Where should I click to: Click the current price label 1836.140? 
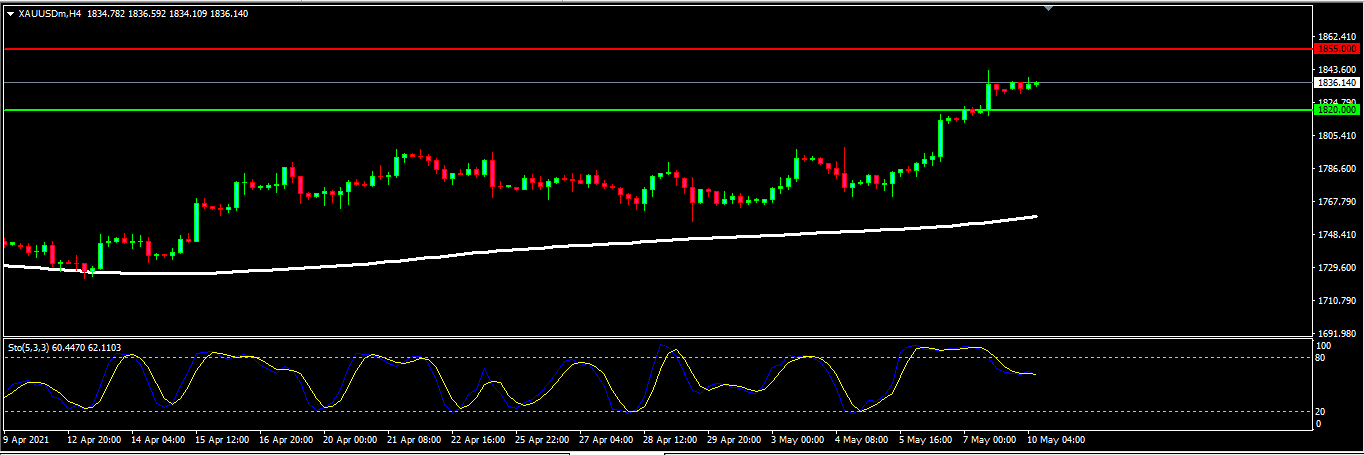click(1336, 83)
